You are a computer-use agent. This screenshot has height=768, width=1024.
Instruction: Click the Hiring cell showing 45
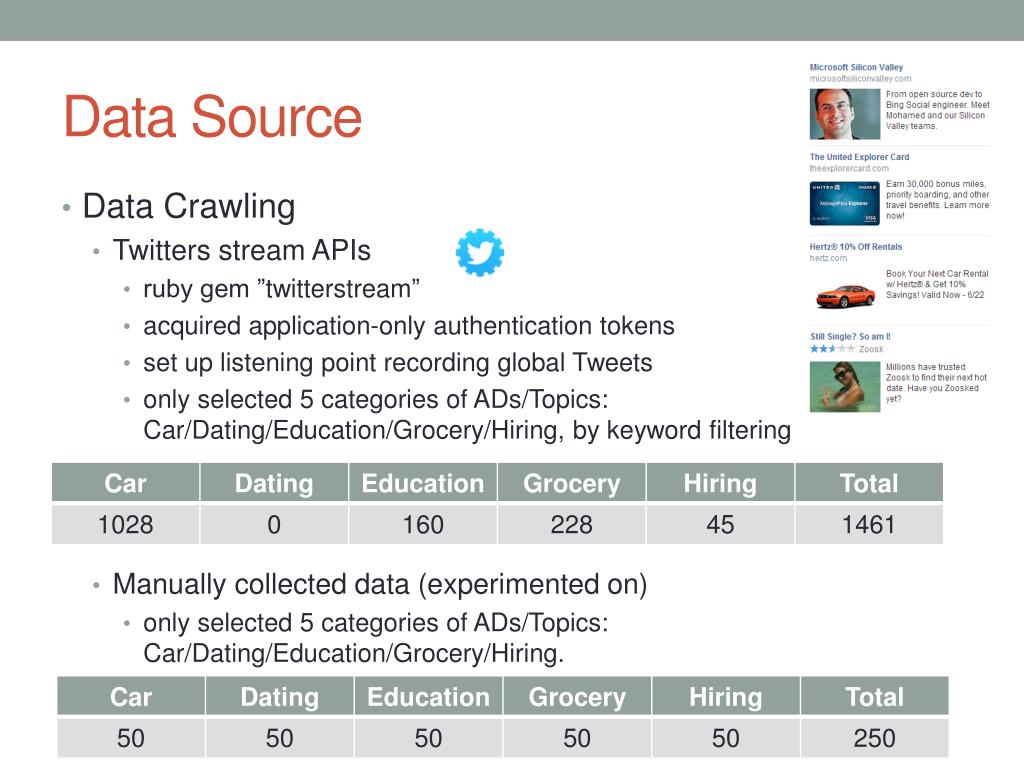(720, 524)
